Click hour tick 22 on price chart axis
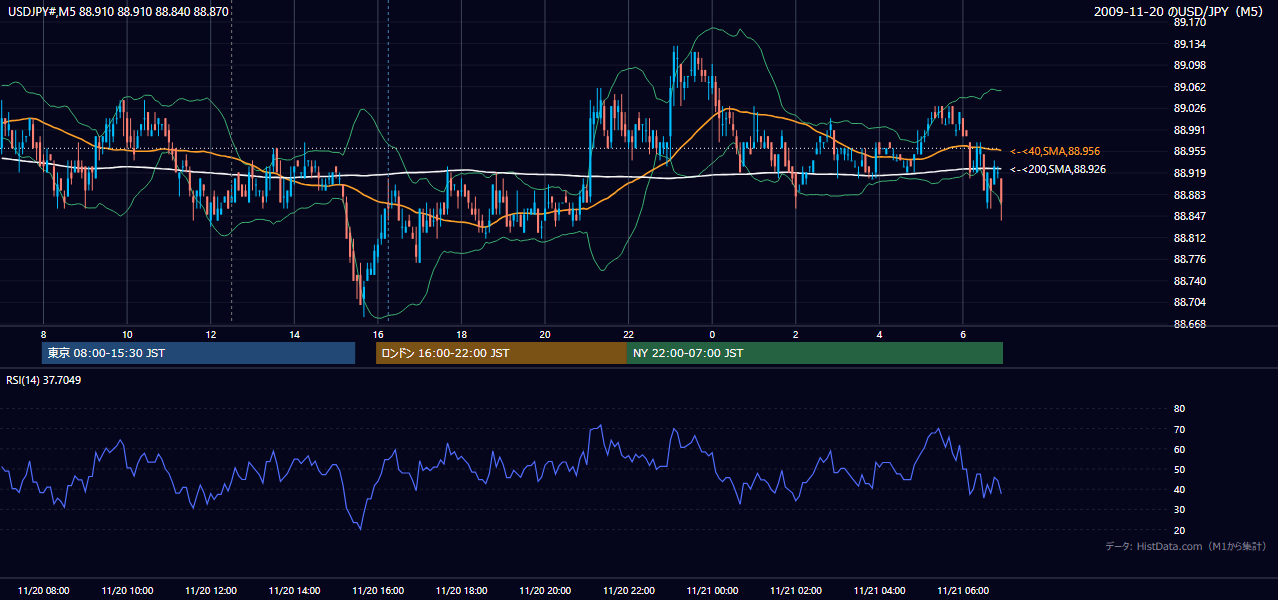The image size is (1278, 600). 628,334
